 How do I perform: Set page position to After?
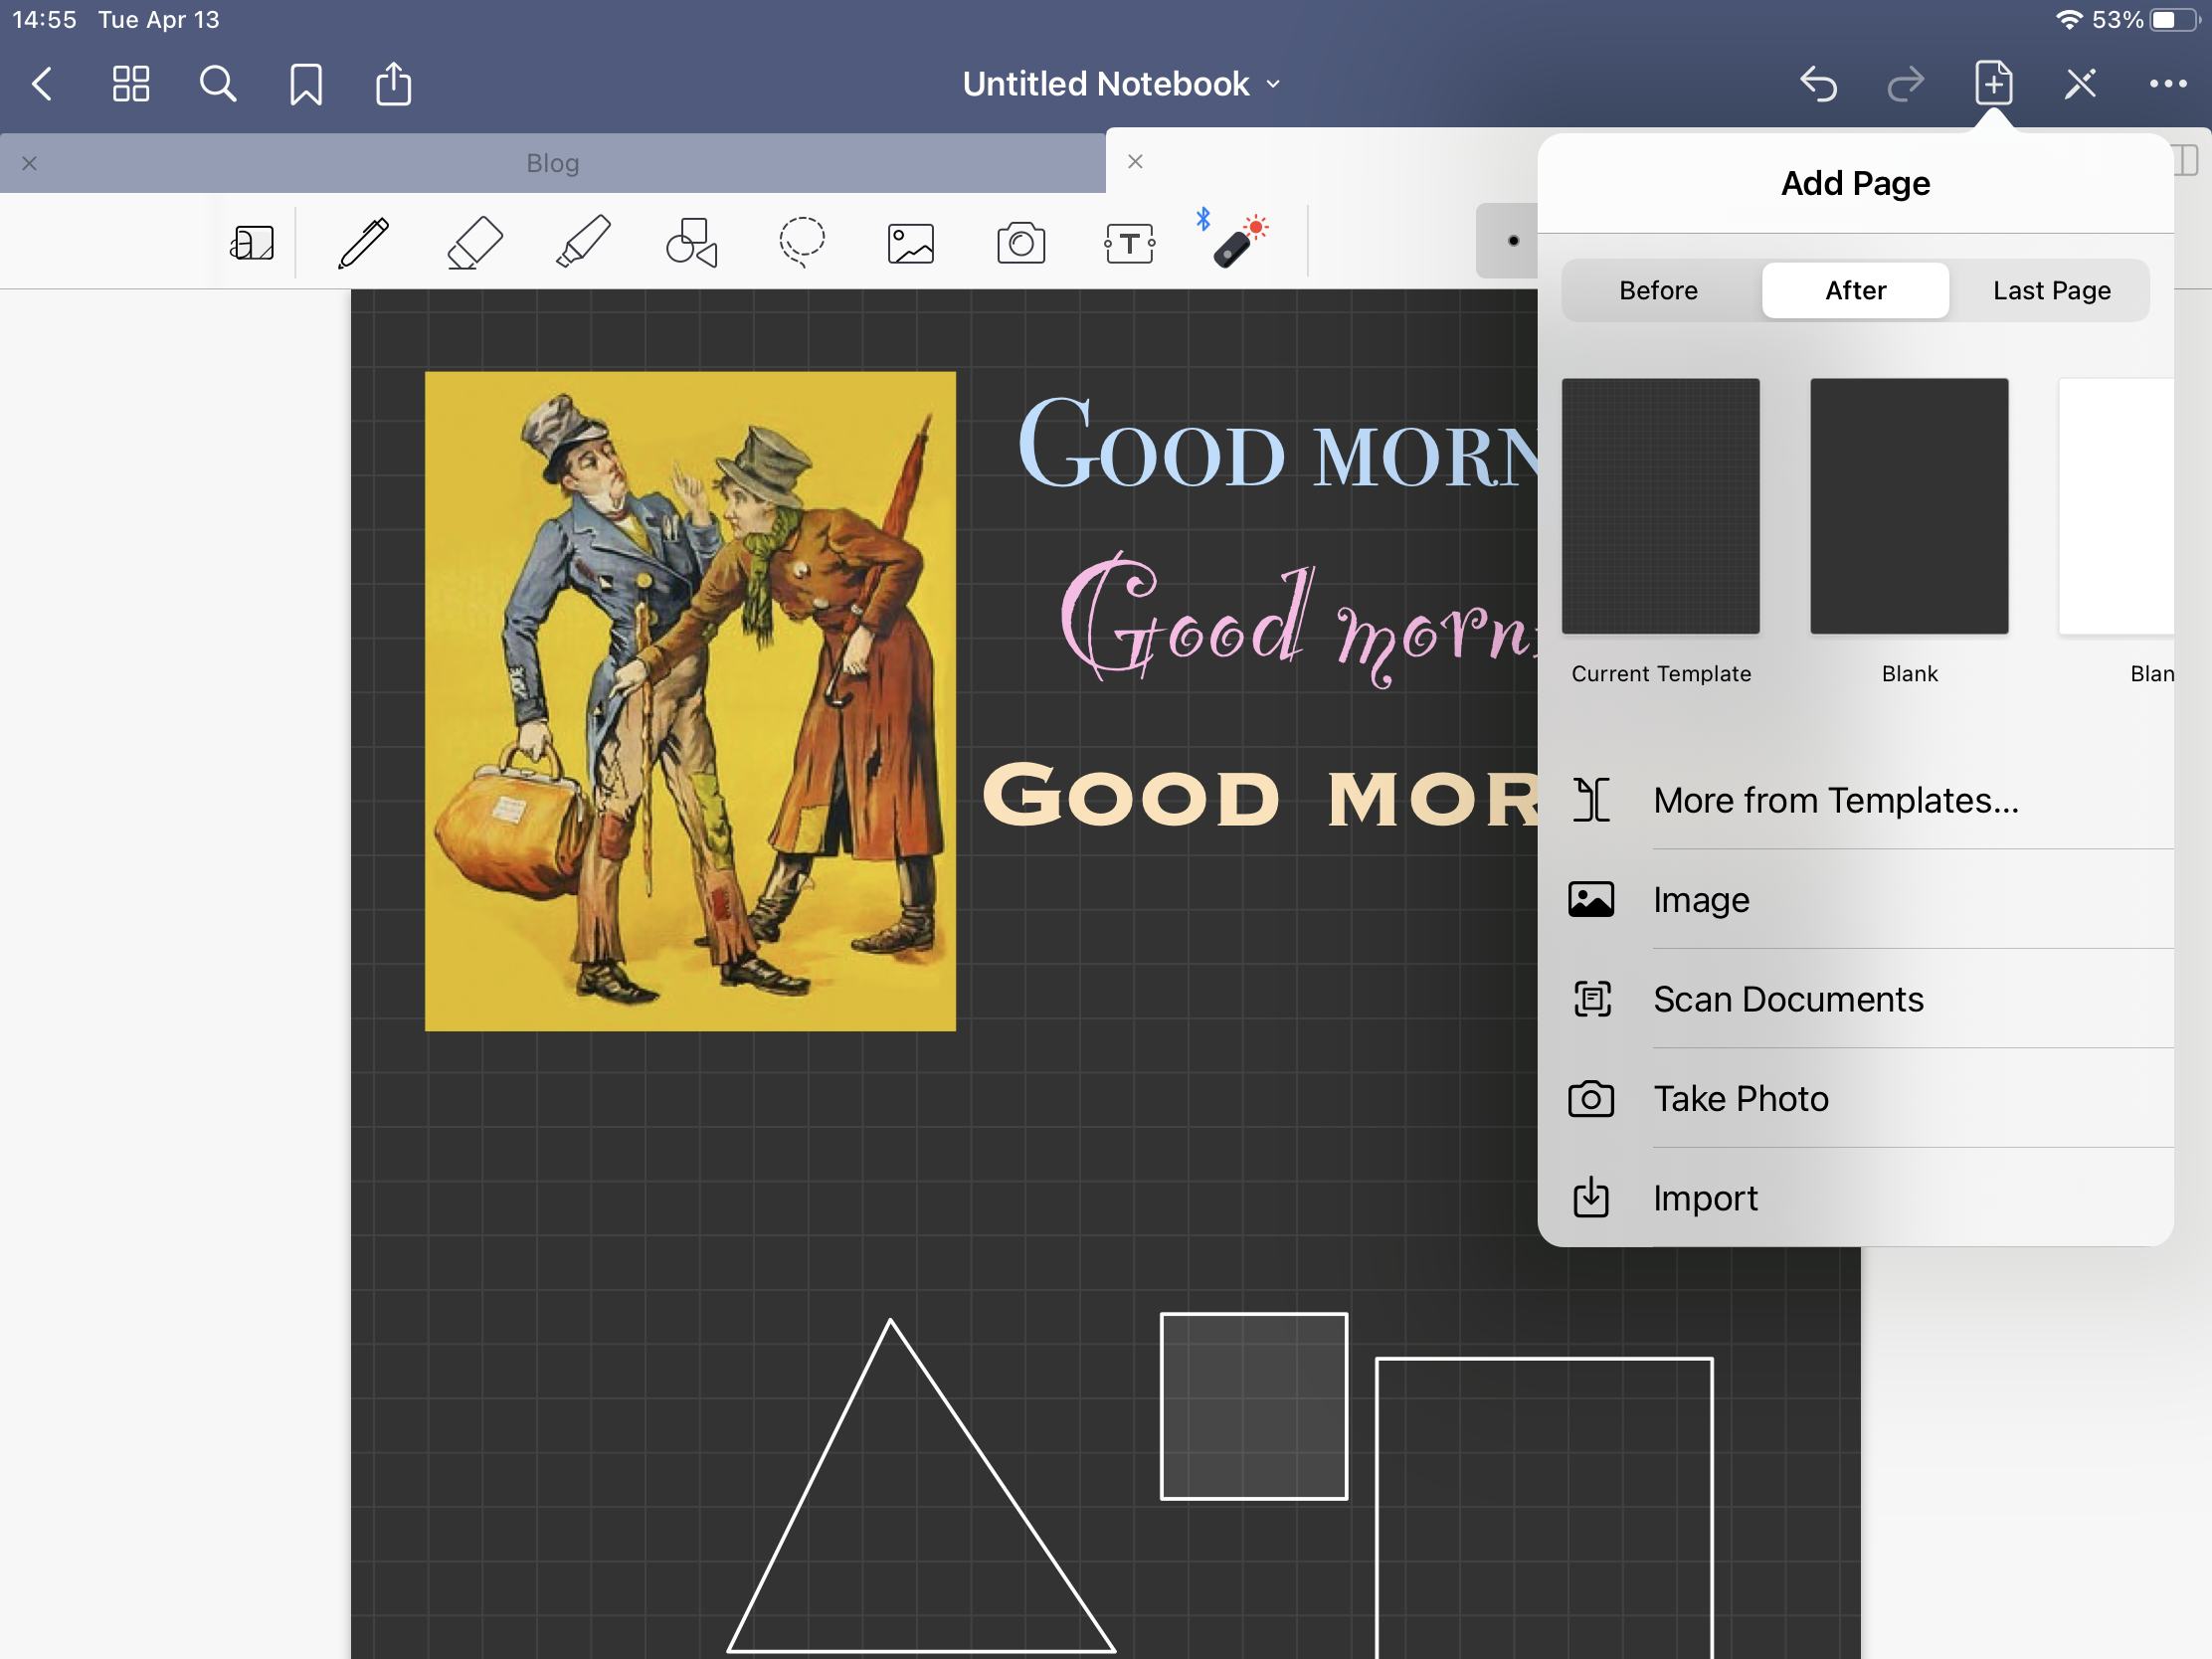pos(1855,291)
